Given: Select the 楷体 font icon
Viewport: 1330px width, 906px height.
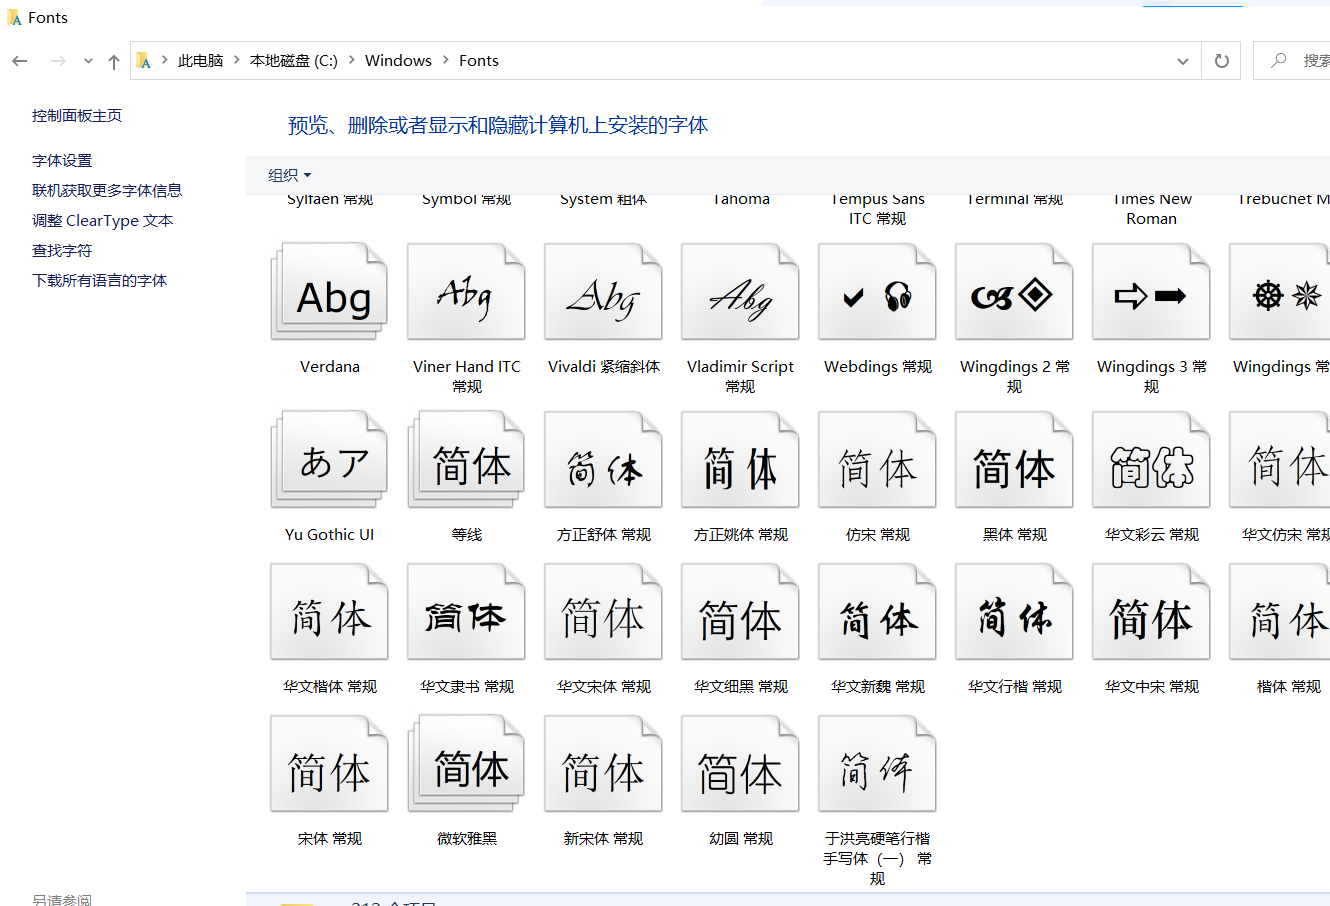Looking at the screenshot, I should pos(1280,611).
